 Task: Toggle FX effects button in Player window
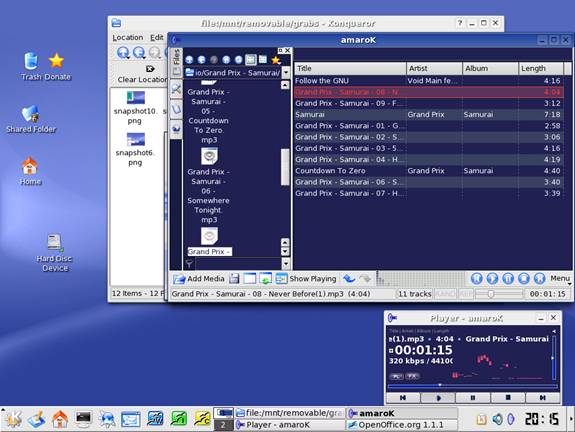point(412,376)
